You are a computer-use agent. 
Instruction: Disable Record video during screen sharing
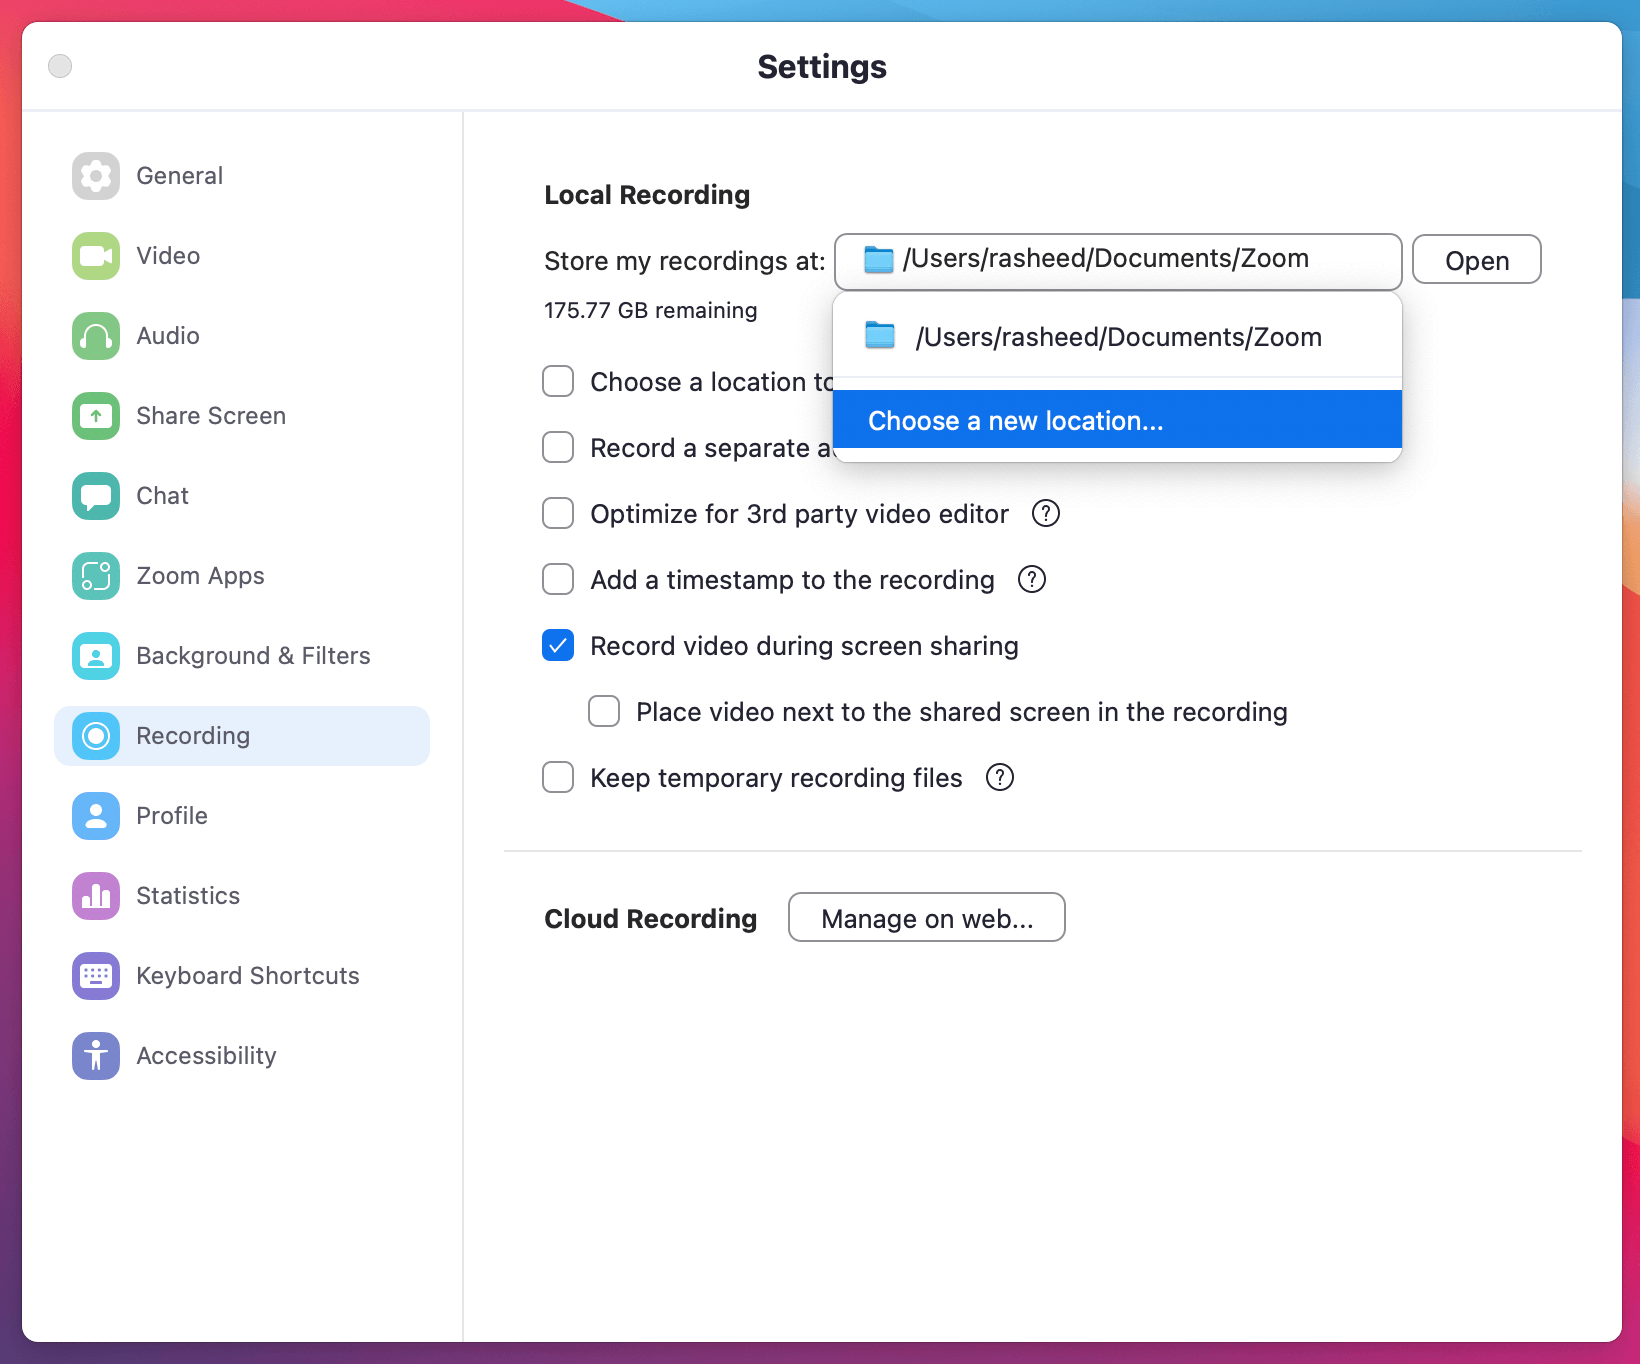coord(557,645)
